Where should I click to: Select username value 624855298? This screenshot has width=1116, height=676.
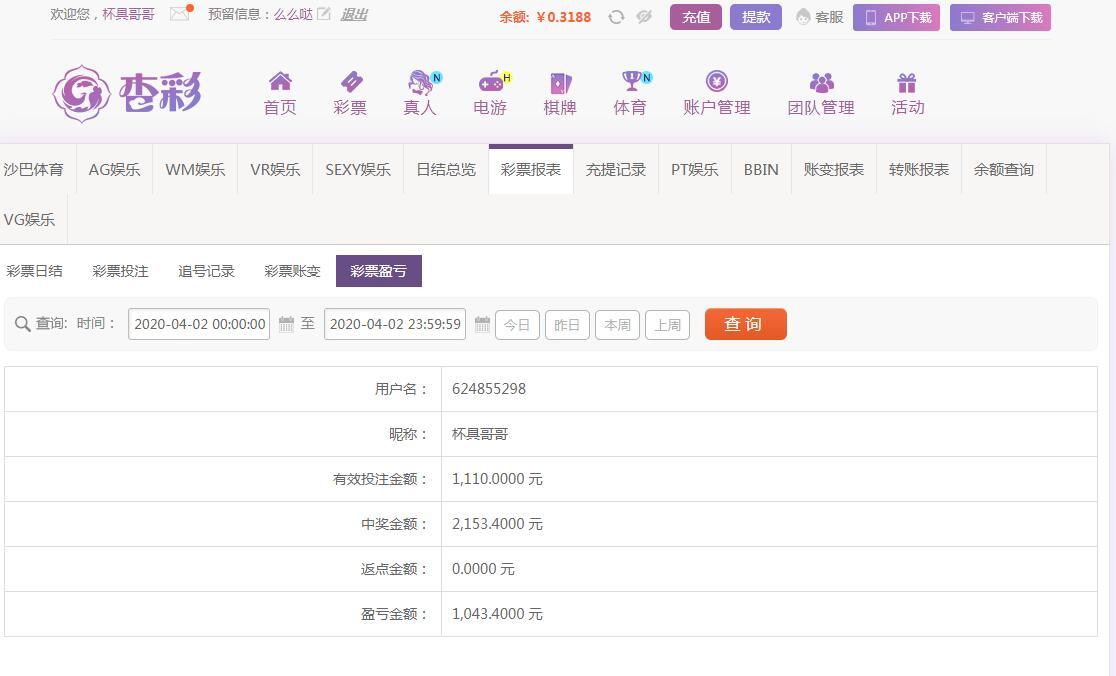point(489,389)
